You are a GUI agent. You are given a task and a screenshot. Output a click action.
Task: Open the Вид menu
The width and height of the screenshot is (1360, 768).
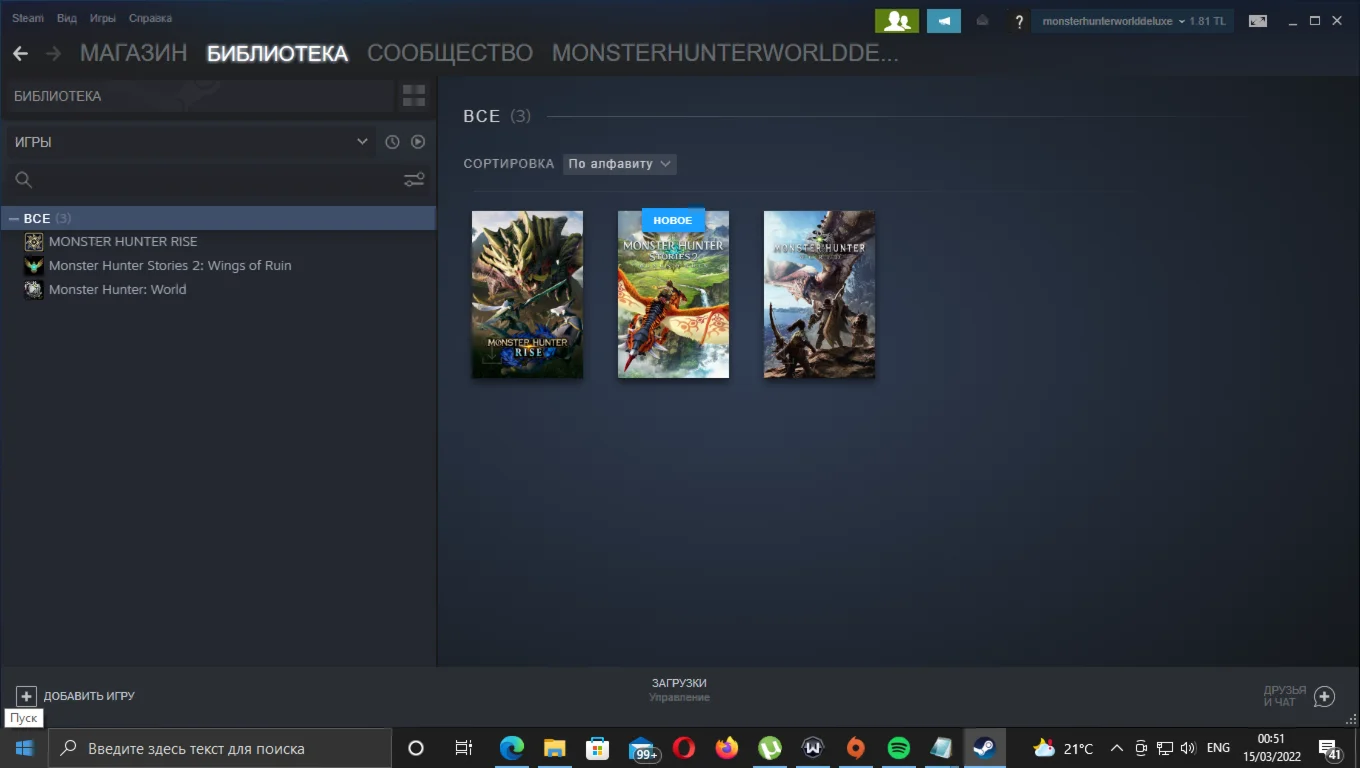point(66,18)
